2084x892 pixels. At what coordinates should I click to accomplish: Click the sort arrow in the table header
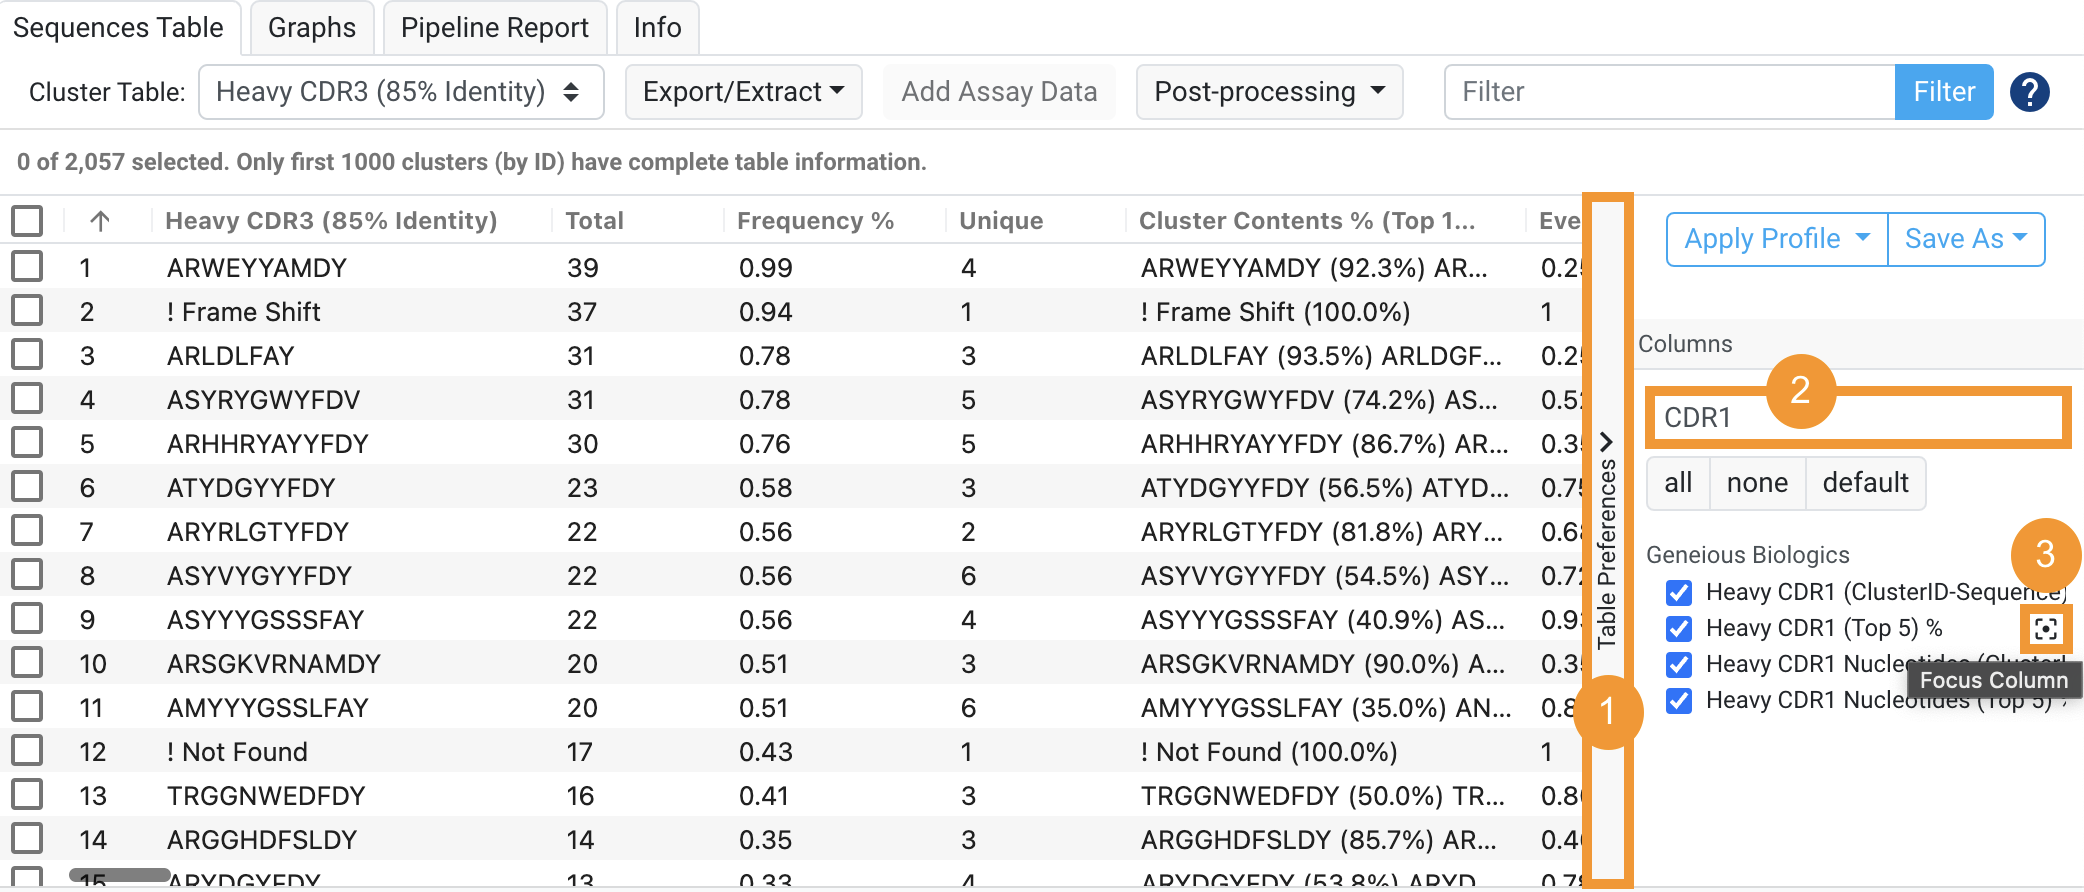point(100,221)
